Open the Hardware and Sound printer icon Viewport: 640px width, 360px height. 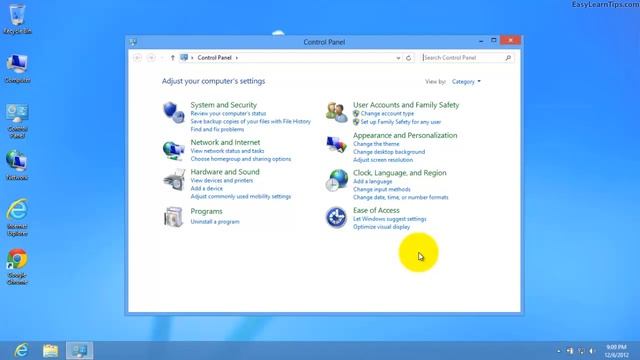(x=174, y=180)
